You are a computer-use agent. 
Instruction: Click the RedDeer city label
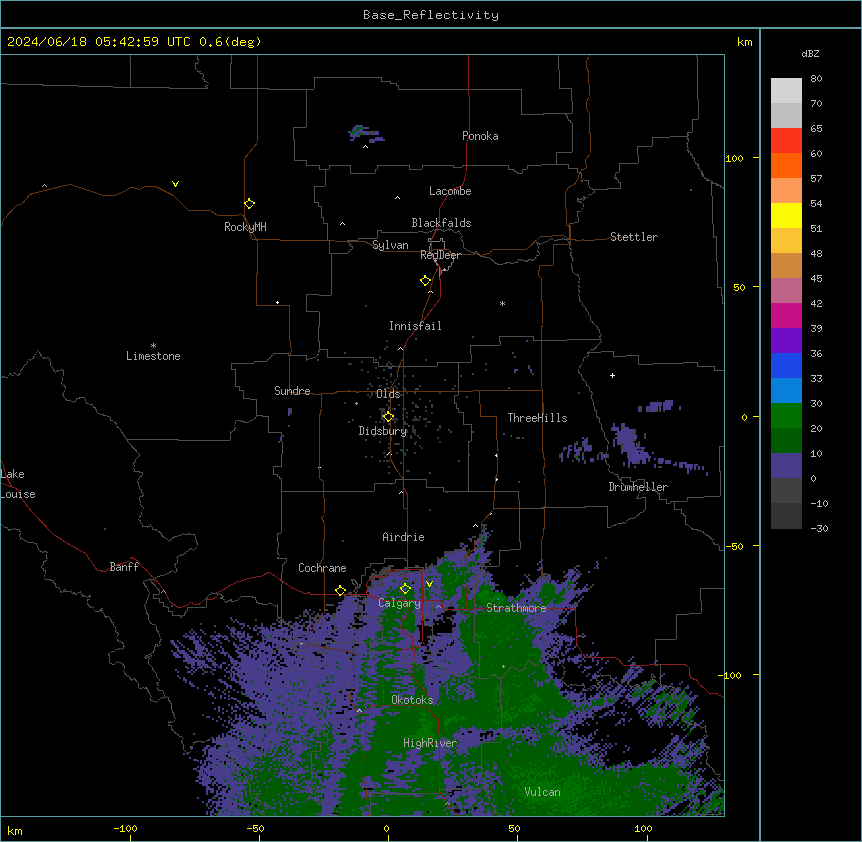pyautogui.click(x=440, y=255)
